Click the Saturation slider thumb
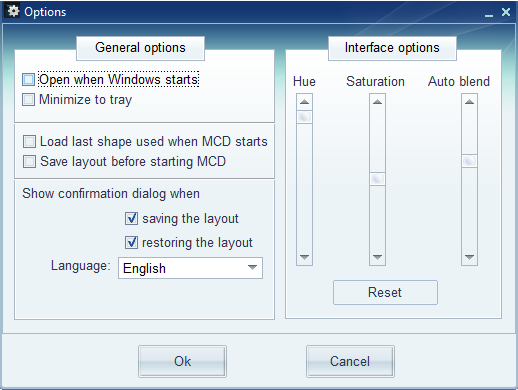Screen dimensions: 518x390 (377, 179)
